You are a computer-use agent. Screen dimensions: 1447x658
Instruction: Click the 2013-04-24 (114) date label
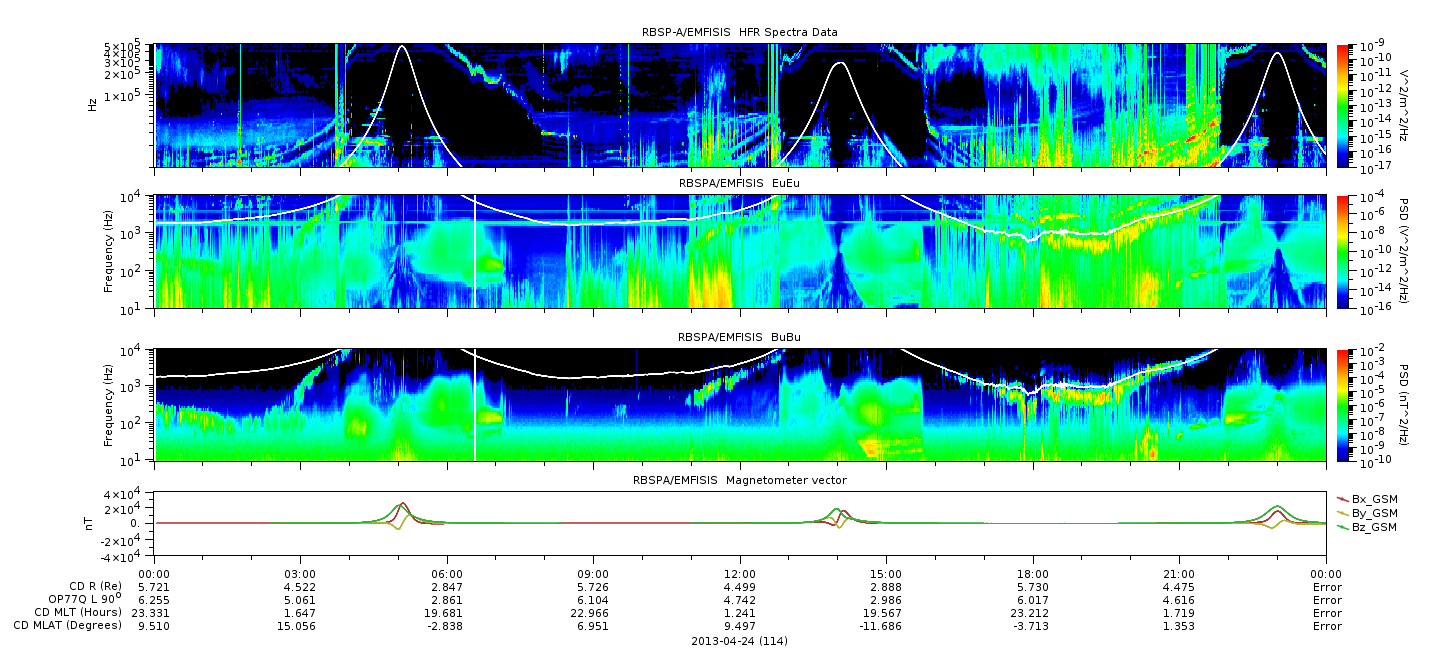coord(739,640)
